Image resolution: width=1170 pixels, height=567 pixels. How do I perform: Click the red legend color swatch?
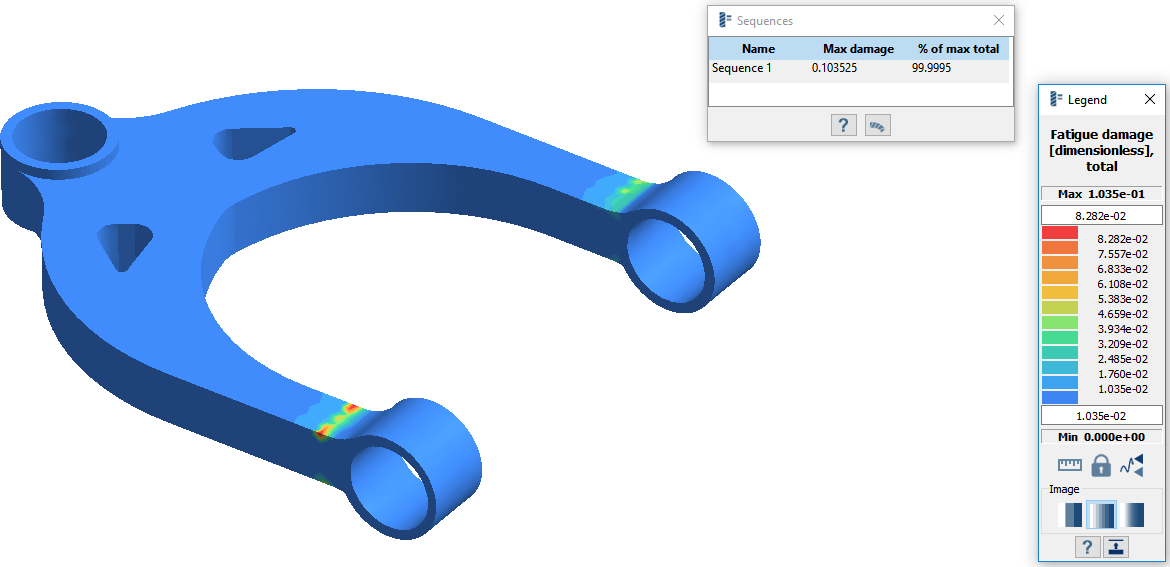[x=1059, y=233]
